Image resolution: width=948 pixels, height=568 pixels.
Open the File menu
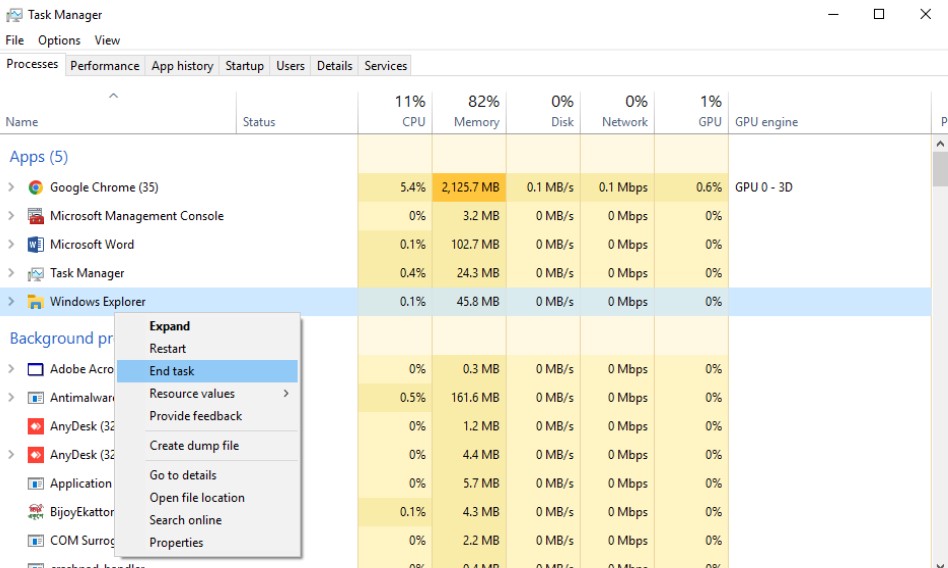click(x=15, y=40)
